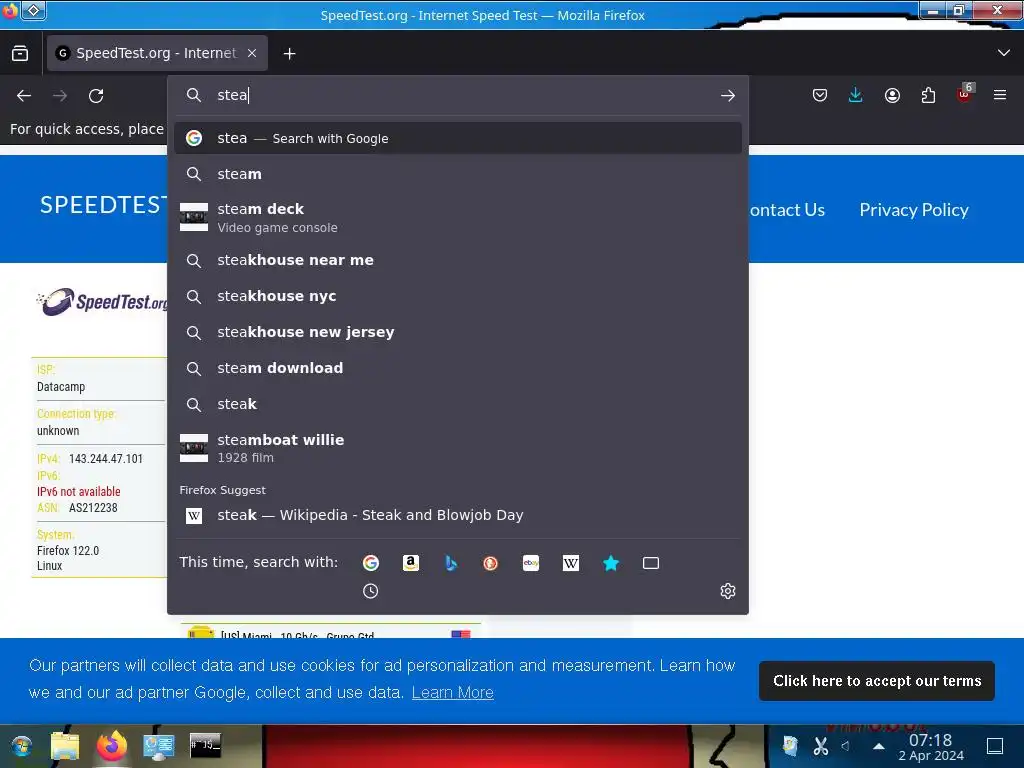Open the Pocket save icon
Image resolution: width=1024 pixels, height=768 pixels.
coord(820,96)
